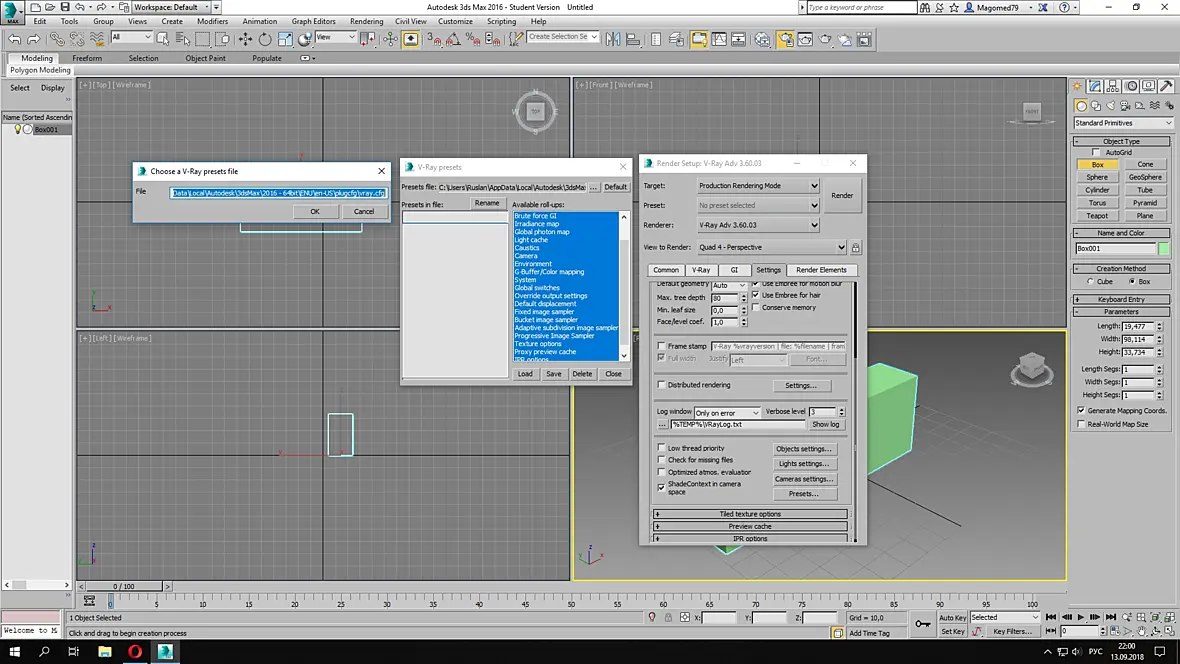The image size is (1180, 664).
Task: Switch to the Hierarchy command panel tab
Action: click(x=1112, y=87)
